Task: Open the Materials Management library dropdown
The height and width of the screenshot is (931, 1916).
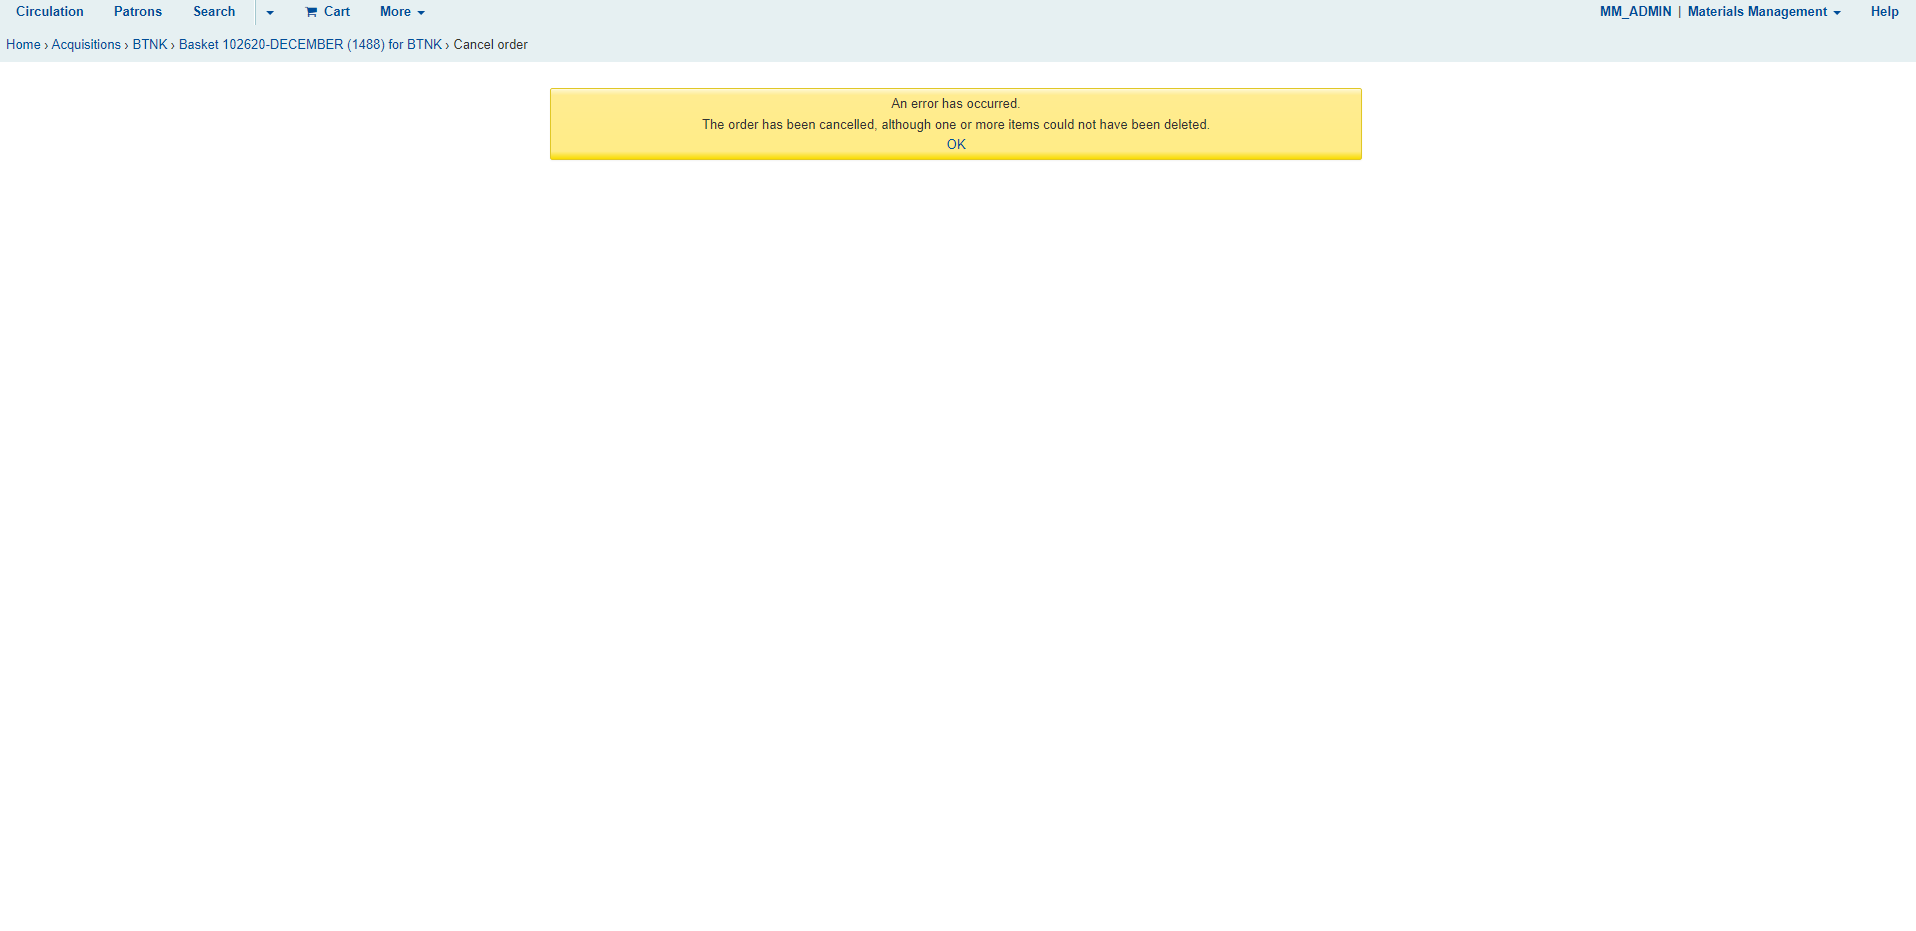Action: point(1756,12)
